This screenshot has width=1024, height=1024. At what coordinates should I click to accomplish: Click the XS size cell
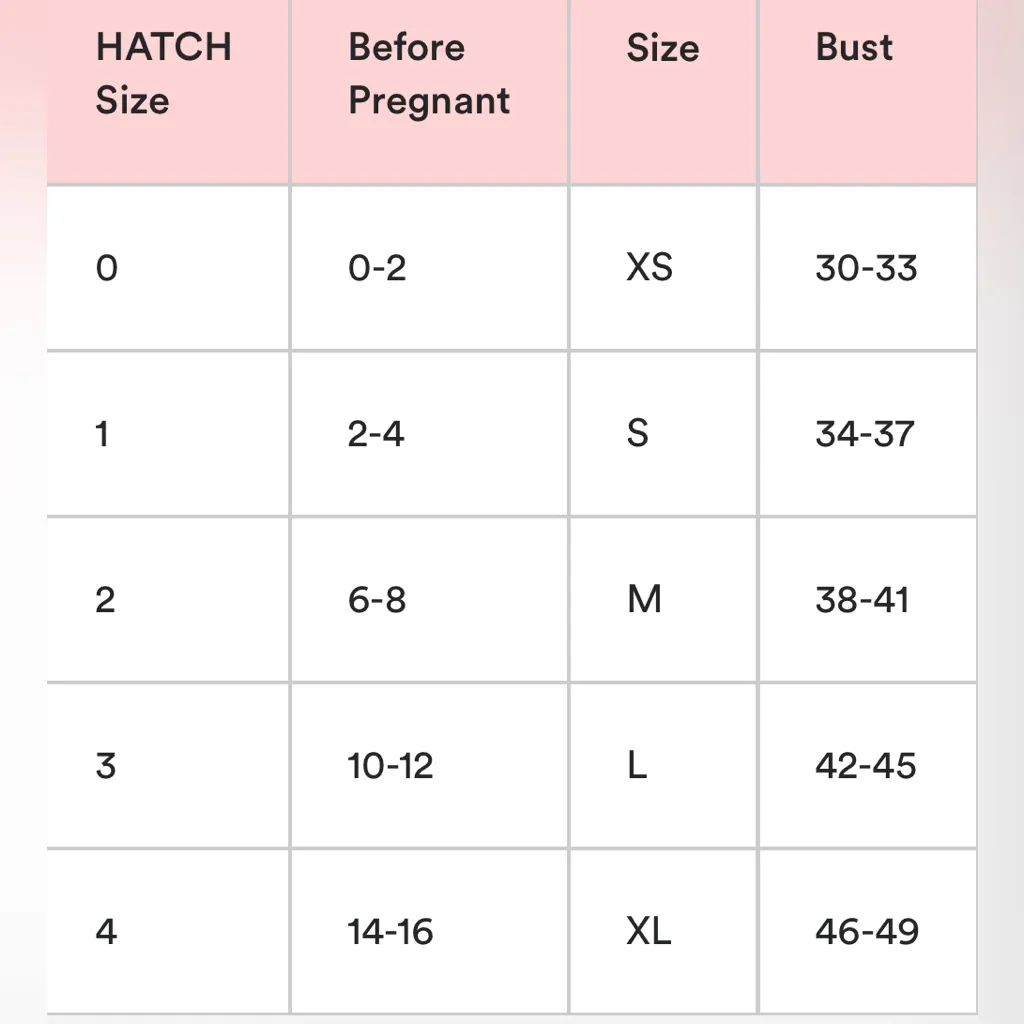click(649, 268)
